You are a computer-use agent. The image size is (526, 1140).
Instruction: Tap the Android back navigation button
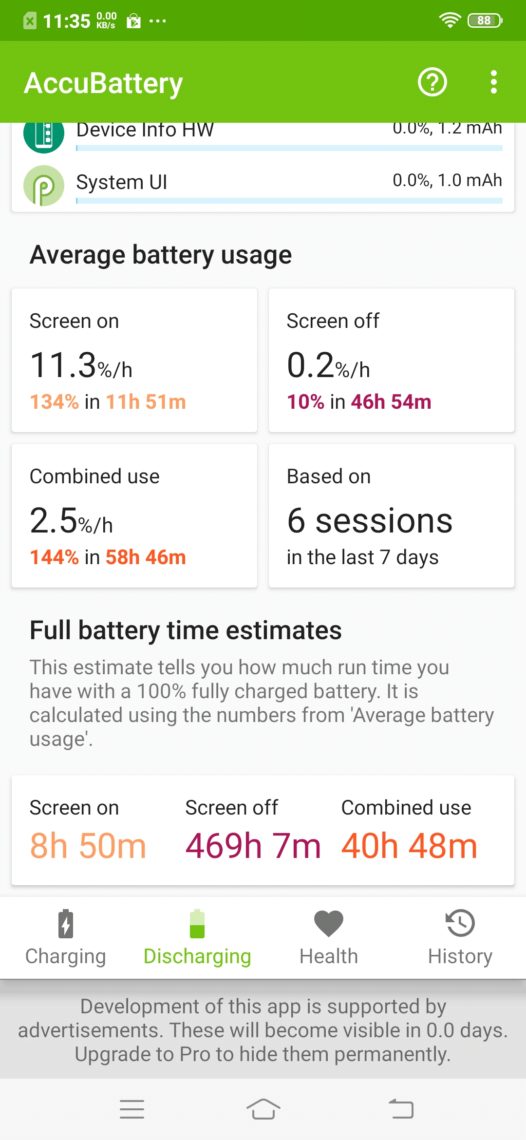(401, 1109)
